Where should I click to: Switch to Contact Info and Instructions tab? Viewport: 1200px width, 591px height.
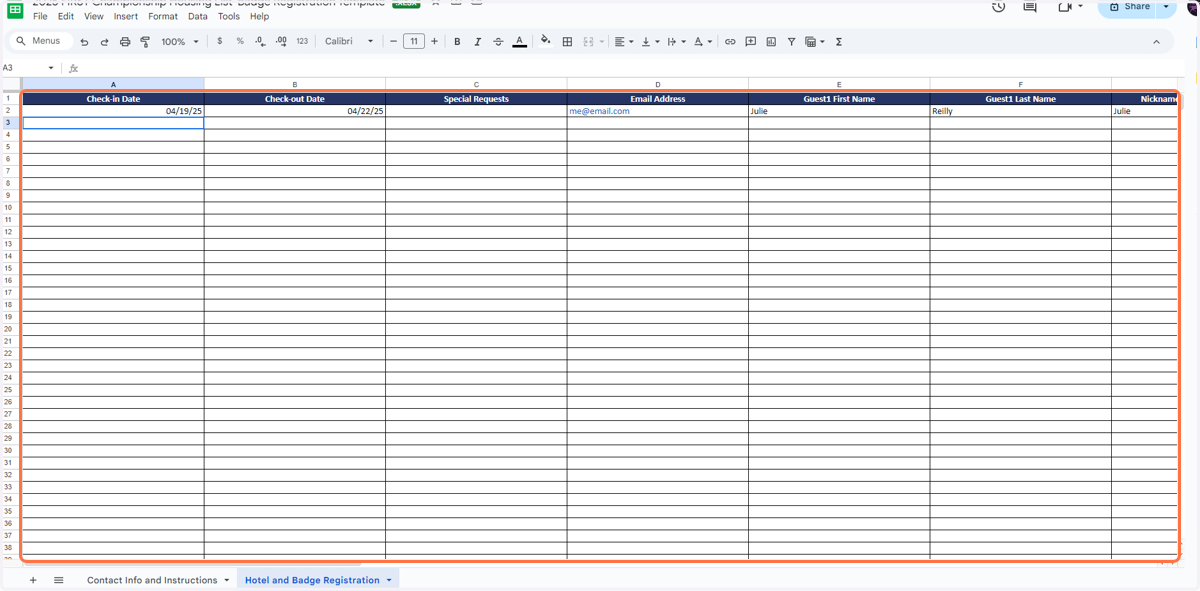(x=152, y=580)
